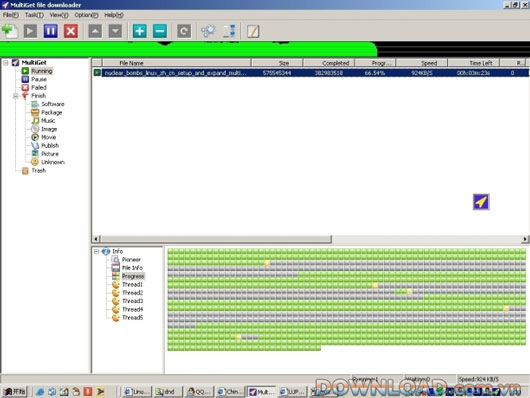The height and width of the screenshot is (398, 530).
Task: Remove a thread with the cyan minus button
Action: [160, 31]
